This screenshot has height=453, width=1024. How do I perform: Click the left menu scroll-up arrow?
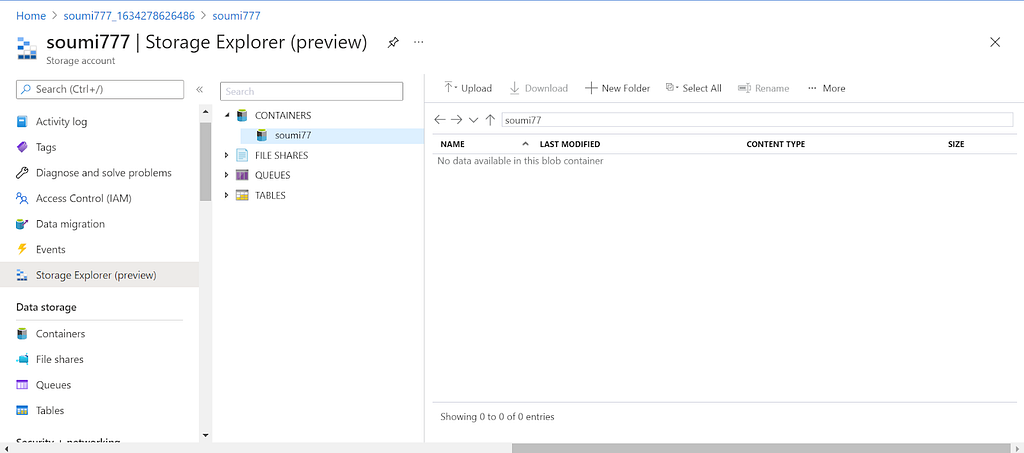coord(206,114)
